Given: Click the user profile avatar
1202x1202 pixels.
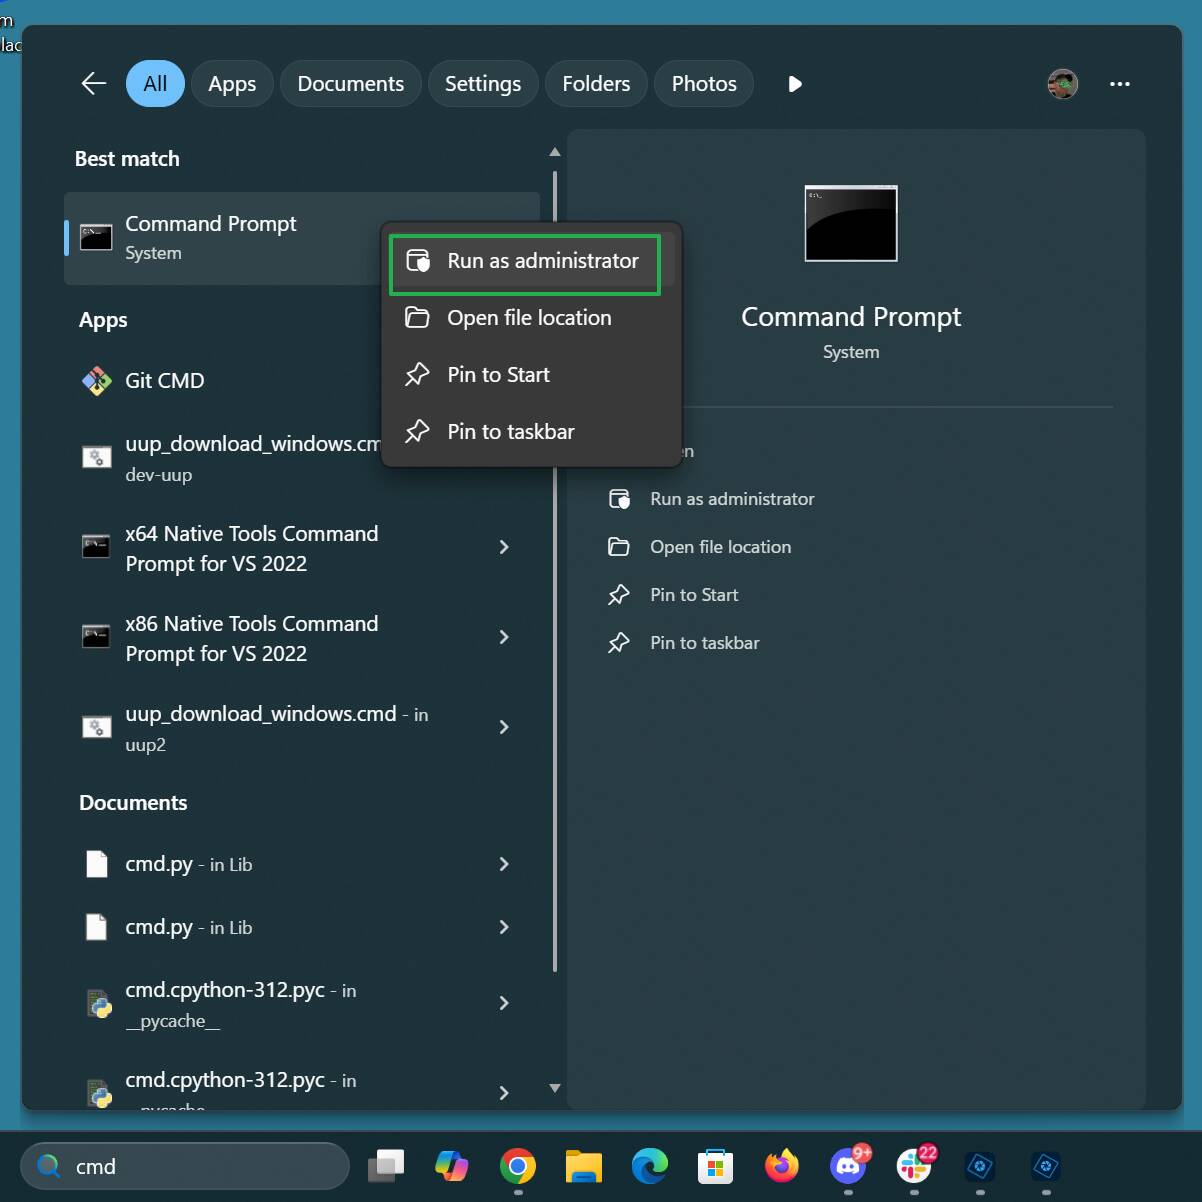Looking at the screenshot, I should 1062,84.
